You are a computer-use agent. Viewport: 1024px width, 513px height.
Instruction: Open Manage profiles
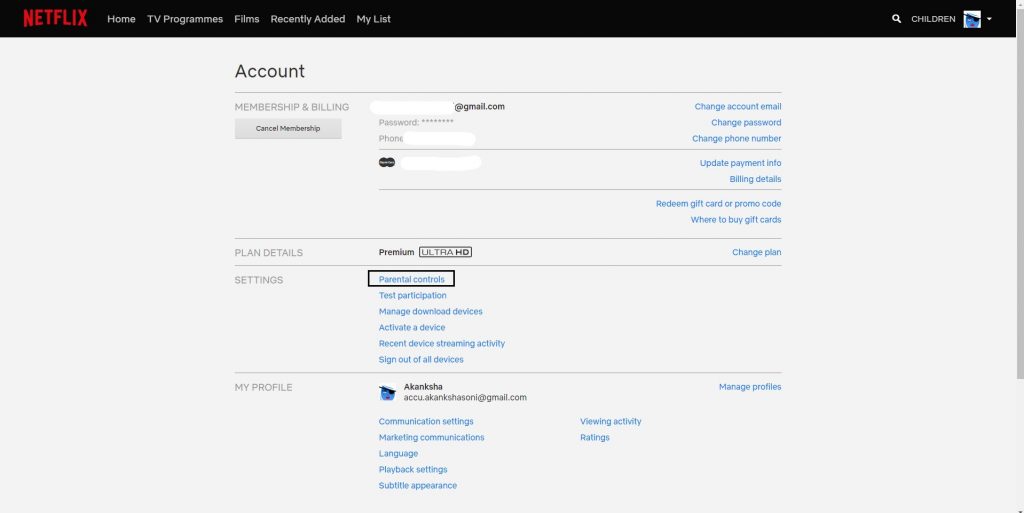point(750,387)
